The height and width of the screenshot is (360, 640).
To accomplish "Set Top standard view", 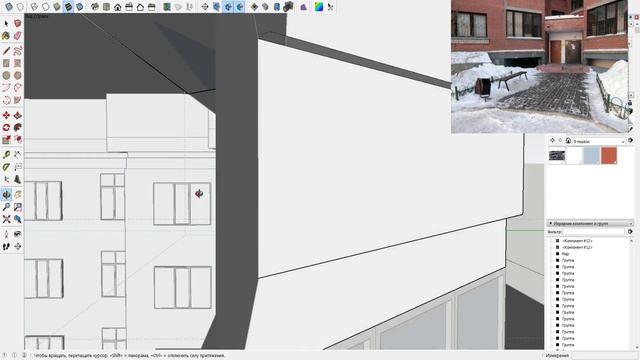I will pos(107,7).
